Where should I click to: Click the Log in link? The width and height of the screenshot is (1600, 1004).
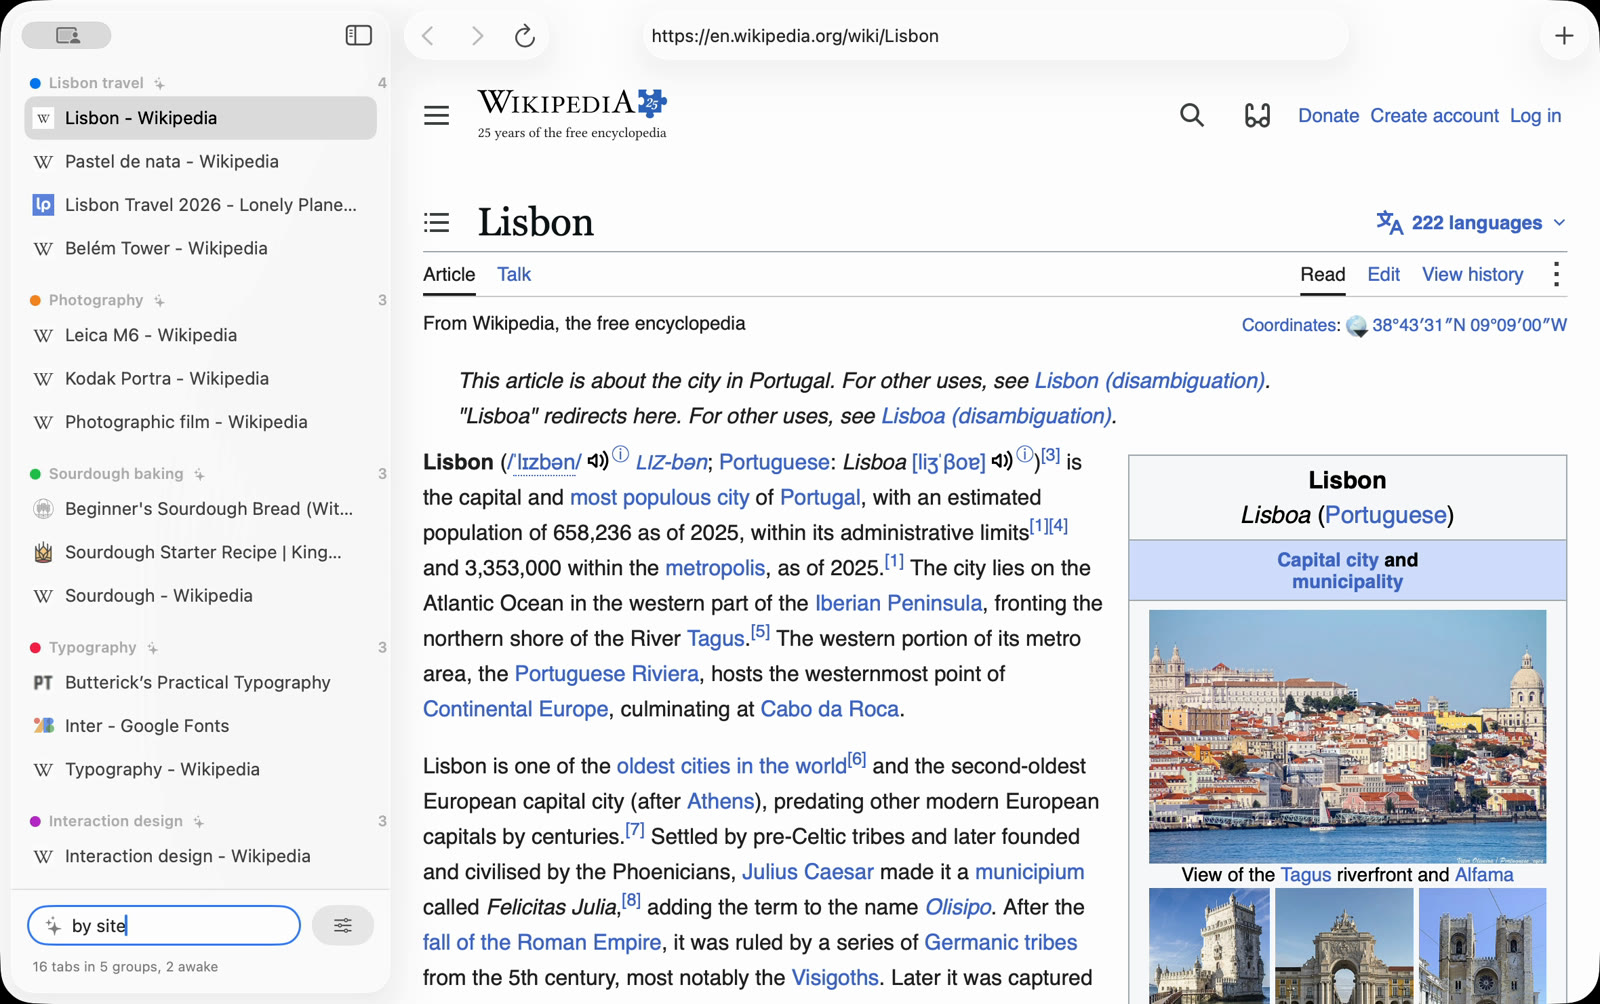click(1535, 116)
